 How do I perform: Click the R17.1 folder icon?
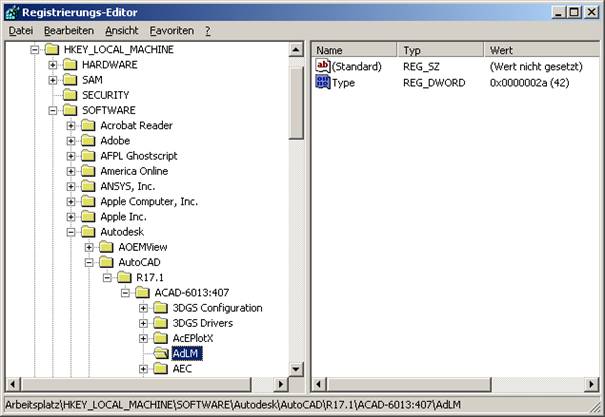click(x=124, y=277)
